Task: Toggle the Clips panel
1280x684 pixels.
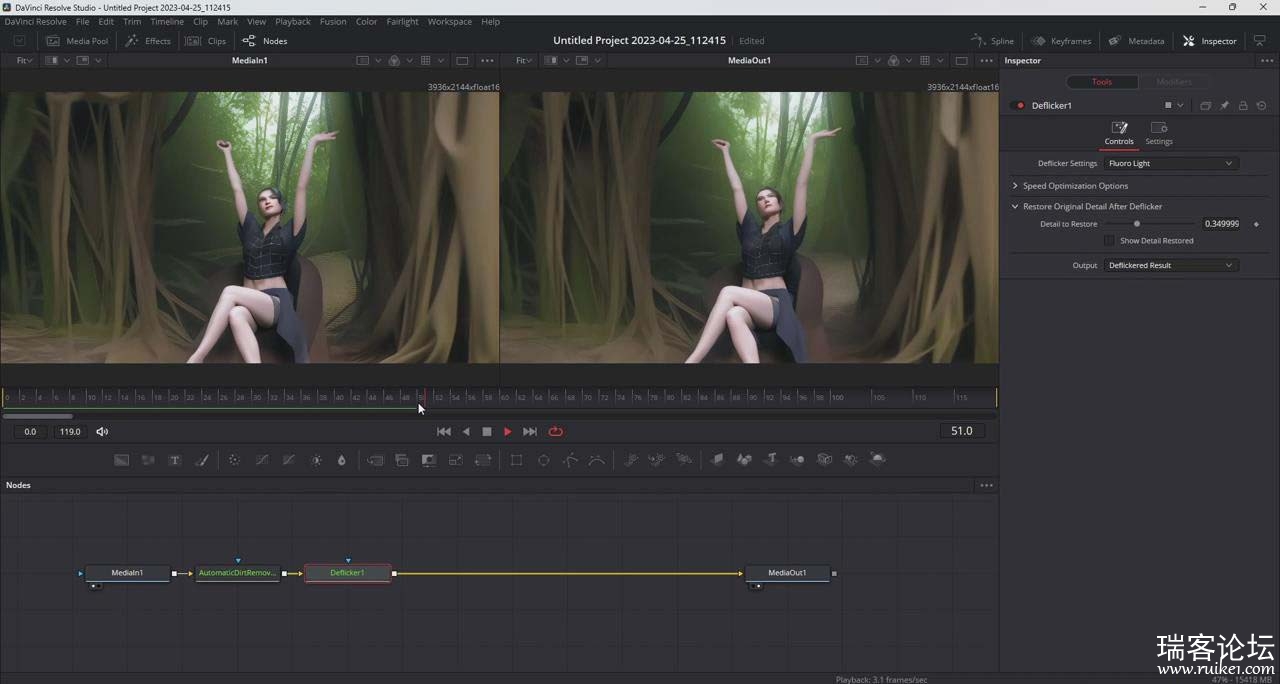Action: click(x=207, y=41)
